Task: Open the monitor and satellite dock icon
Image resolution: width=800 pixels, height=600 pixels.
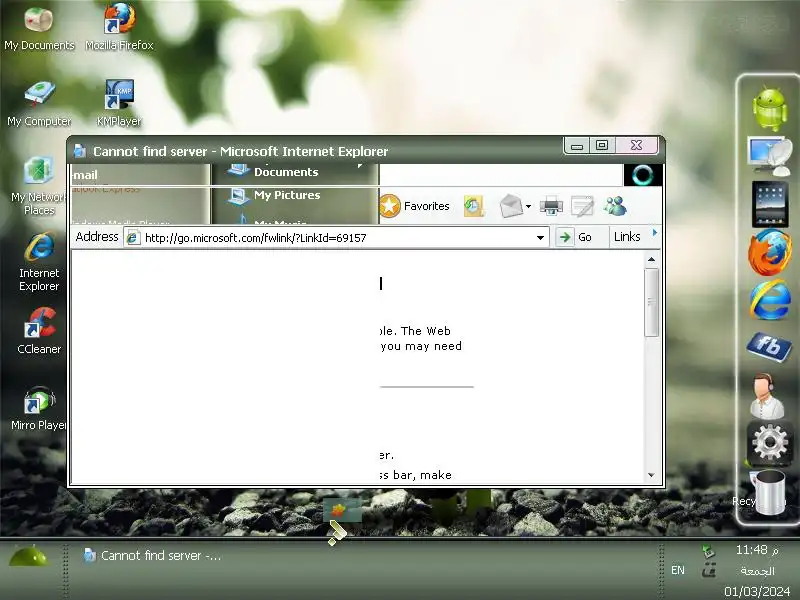Action: 769,156
